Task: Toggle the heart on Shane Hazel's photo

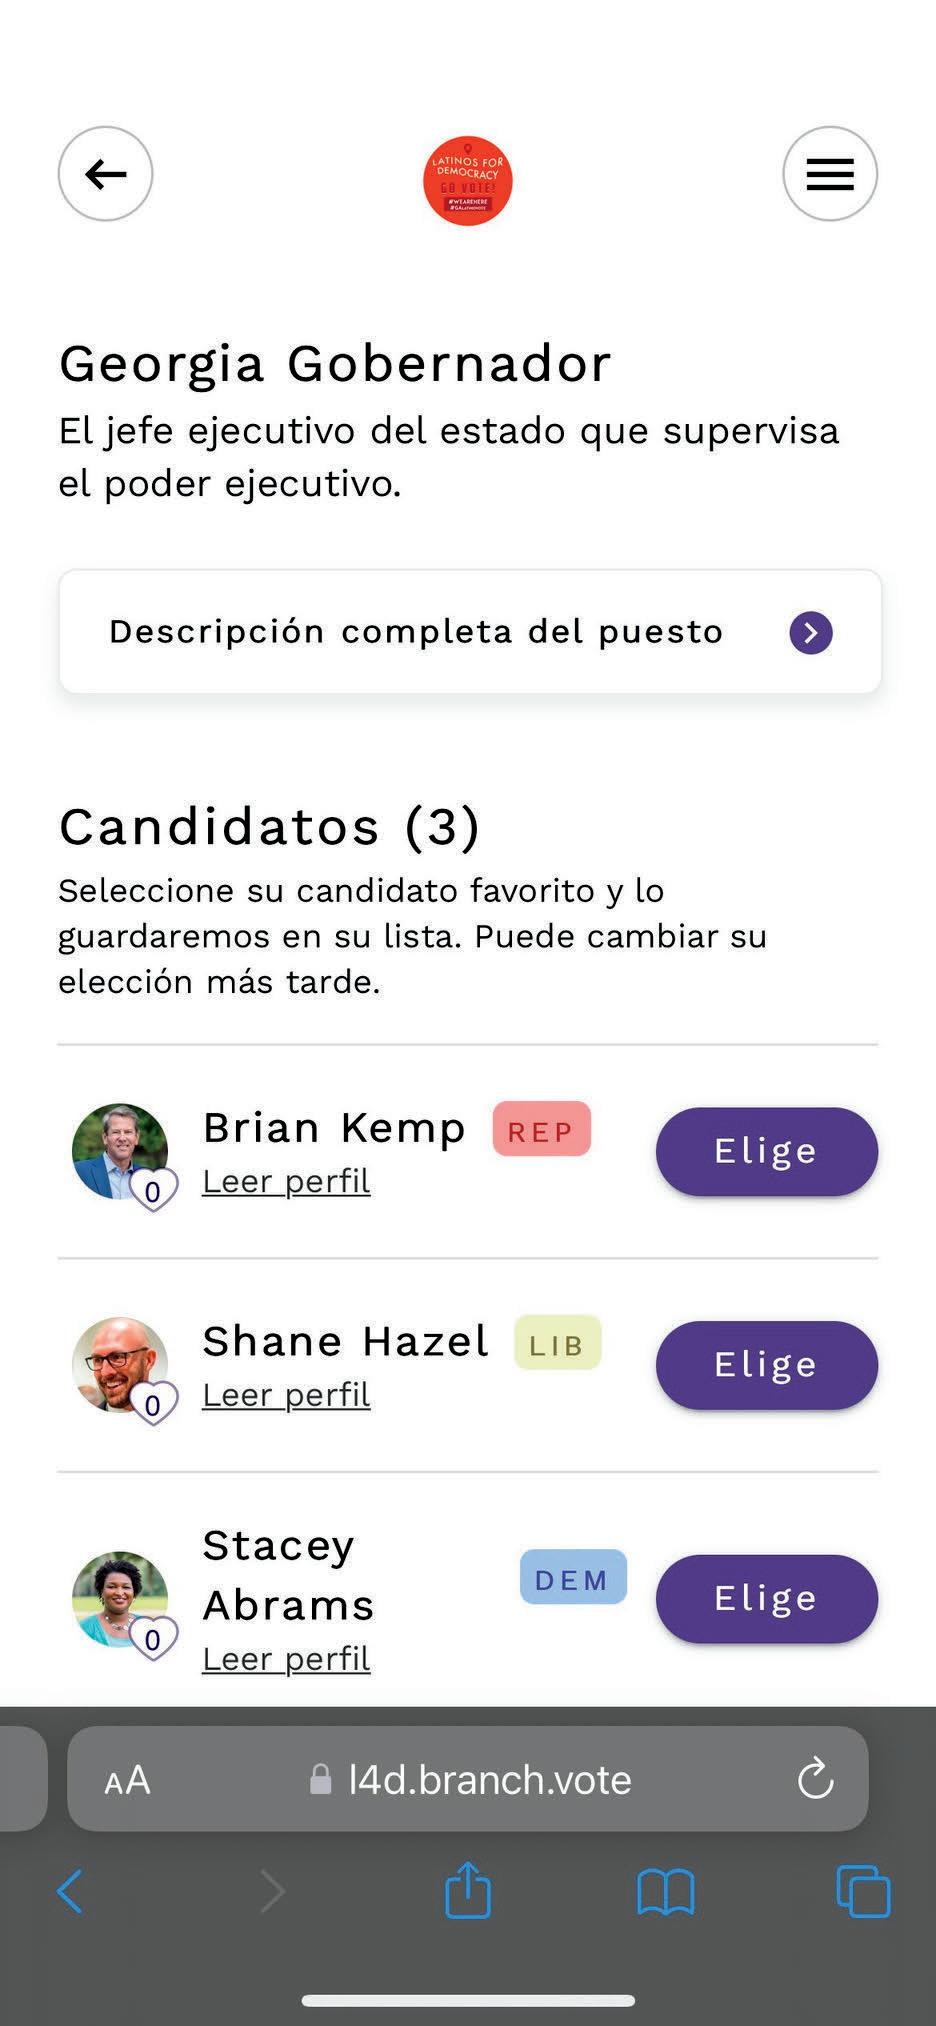Action: (153, 1404)
